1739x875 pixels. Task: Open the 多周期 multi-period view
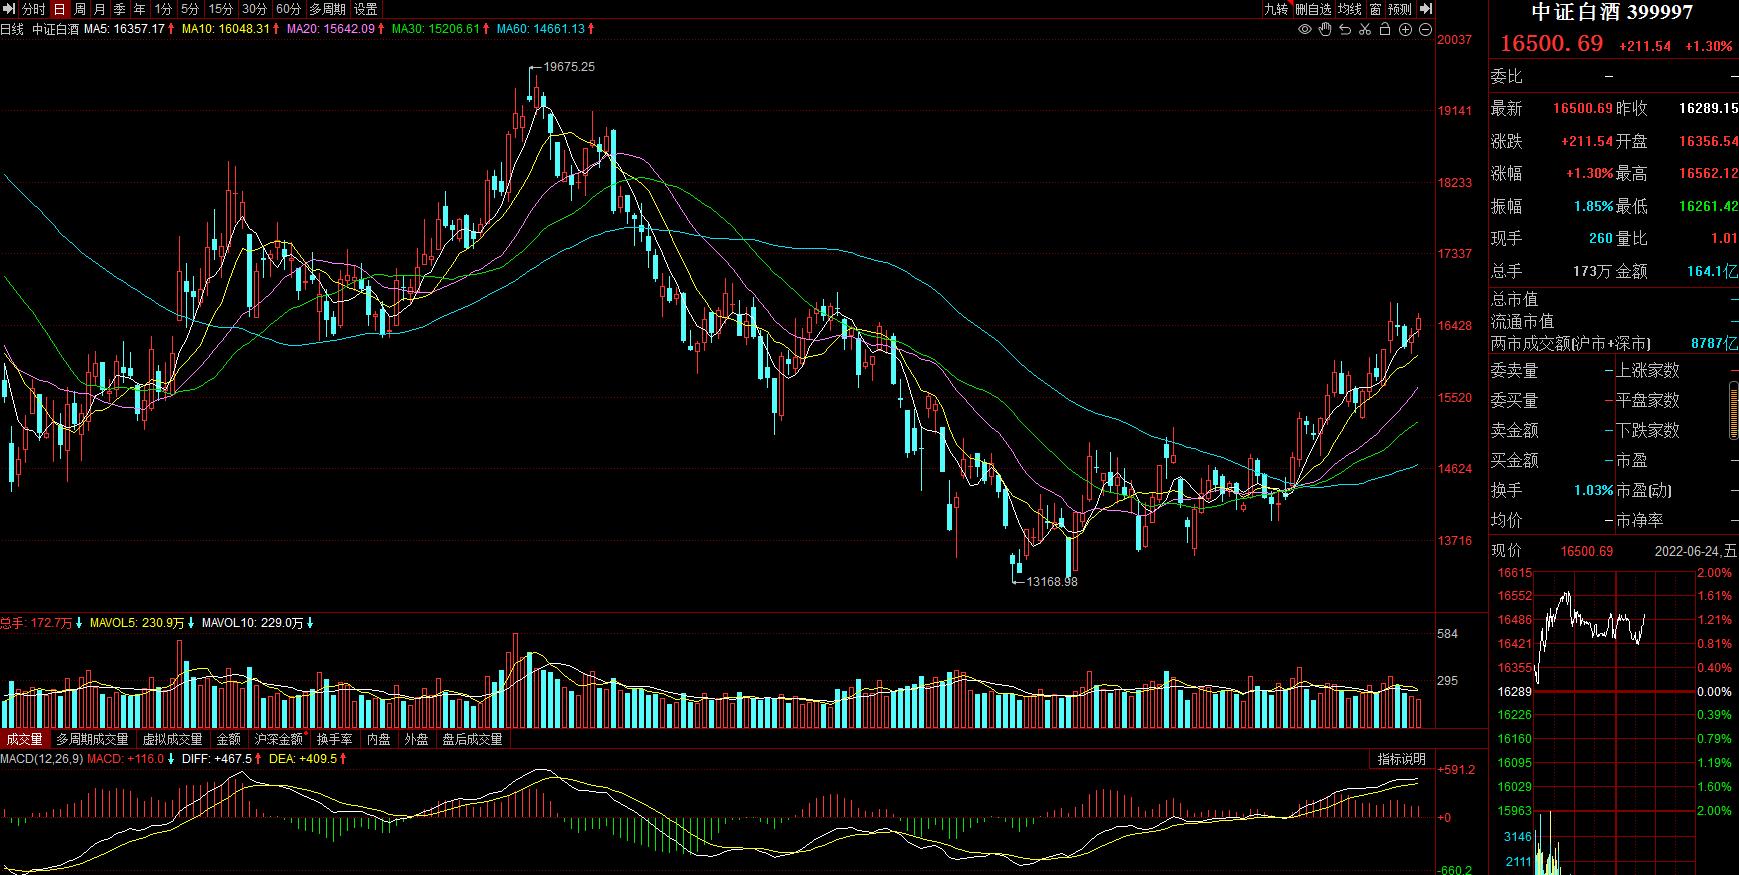coord(327,9)
